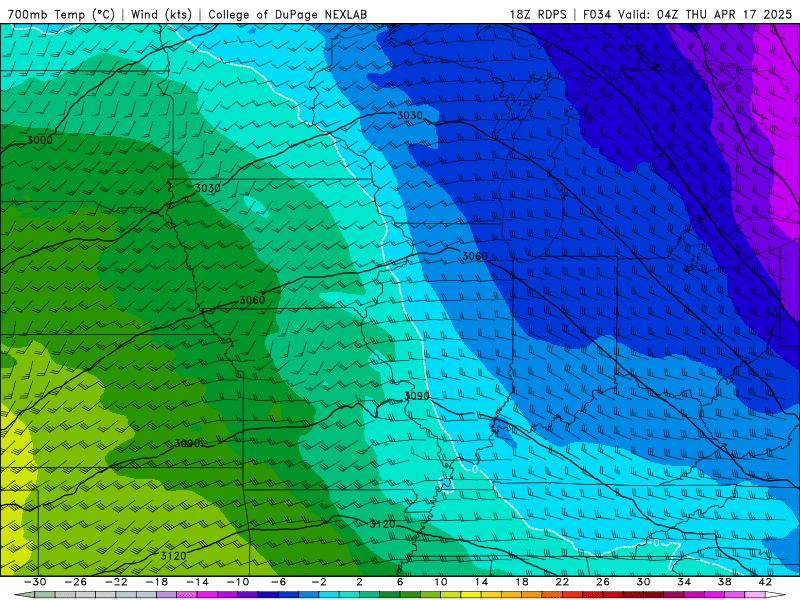
Task: Select the -10 value on the color scale
Action: (238, 582)
